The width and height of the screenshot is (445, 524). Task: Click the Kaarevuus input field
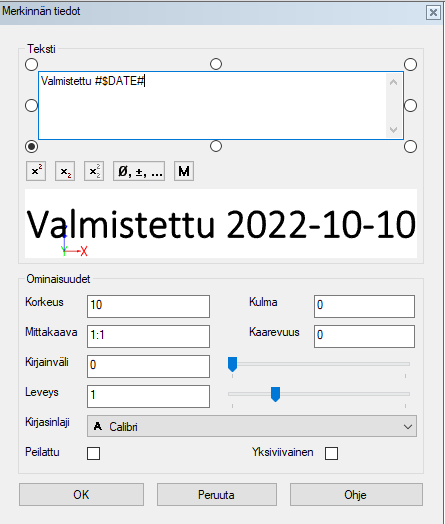coord(364,336)
